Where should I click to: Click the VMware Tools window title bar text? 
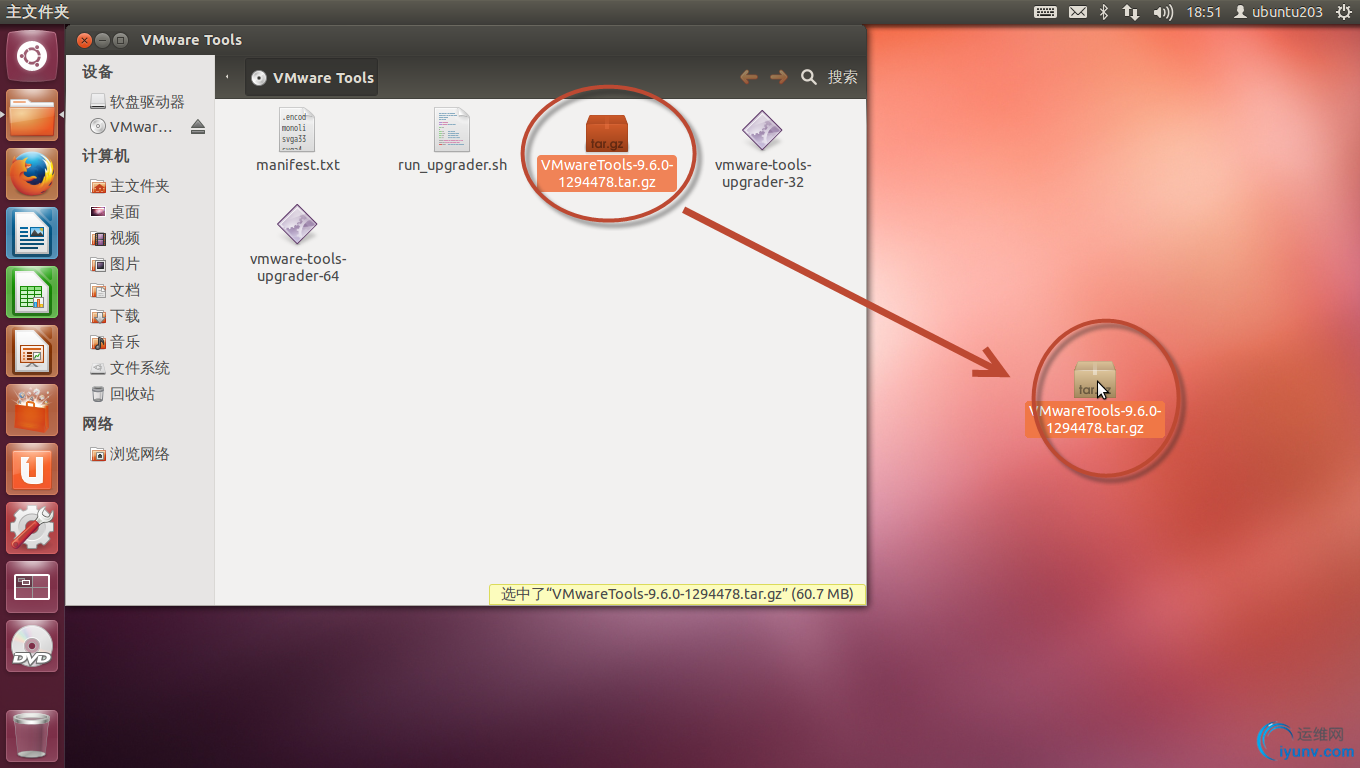pyautogui.click(x=192, y=40)
